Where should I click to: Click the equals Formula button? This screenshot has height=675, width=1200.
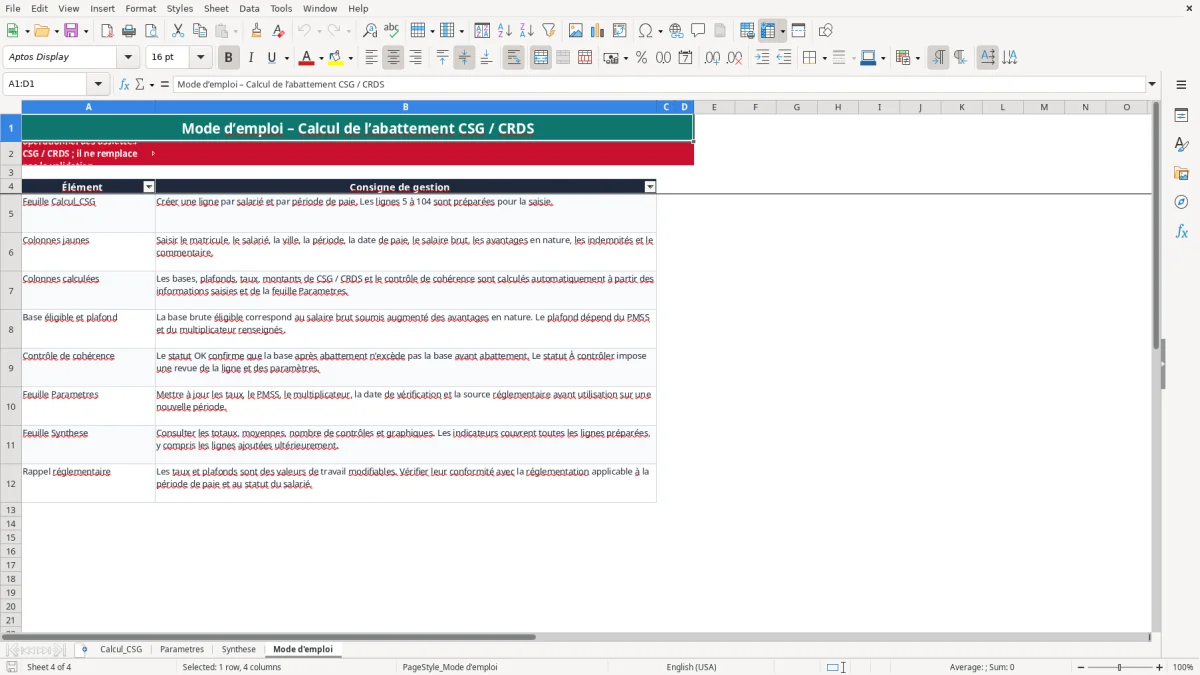[165, 84]
